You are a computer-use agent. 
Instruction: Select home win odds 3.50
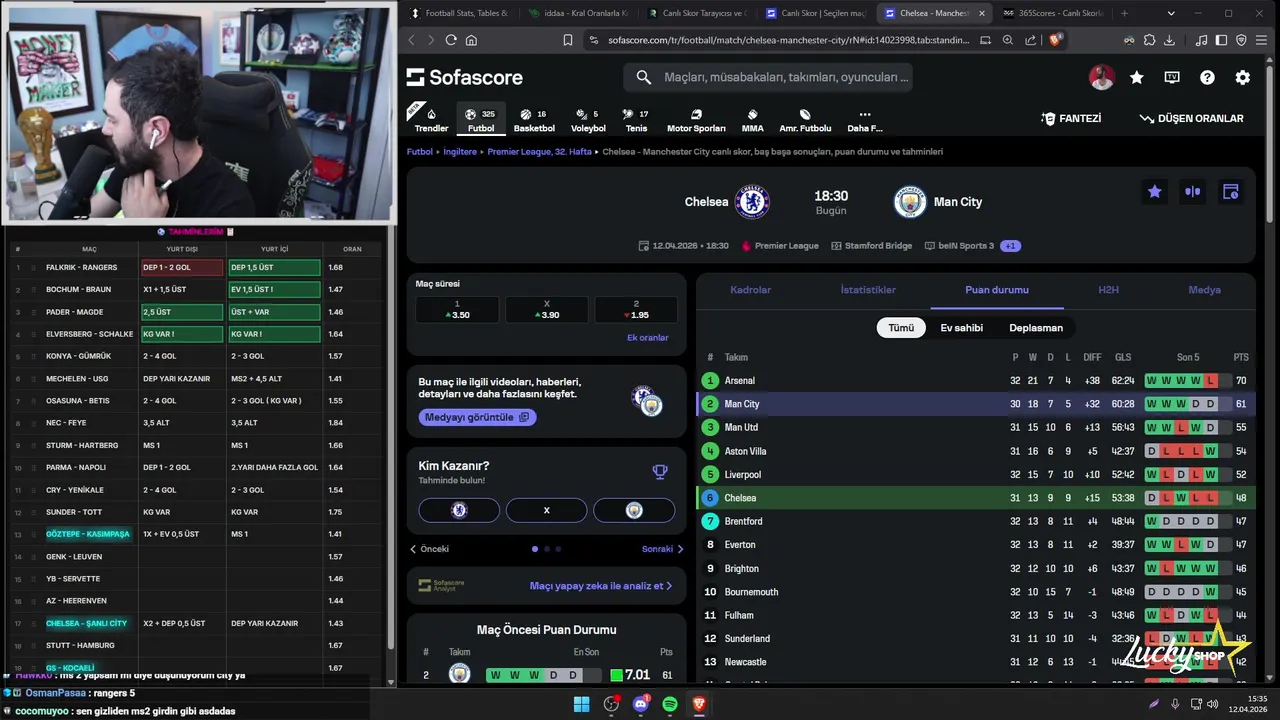(x=457, y=310)
